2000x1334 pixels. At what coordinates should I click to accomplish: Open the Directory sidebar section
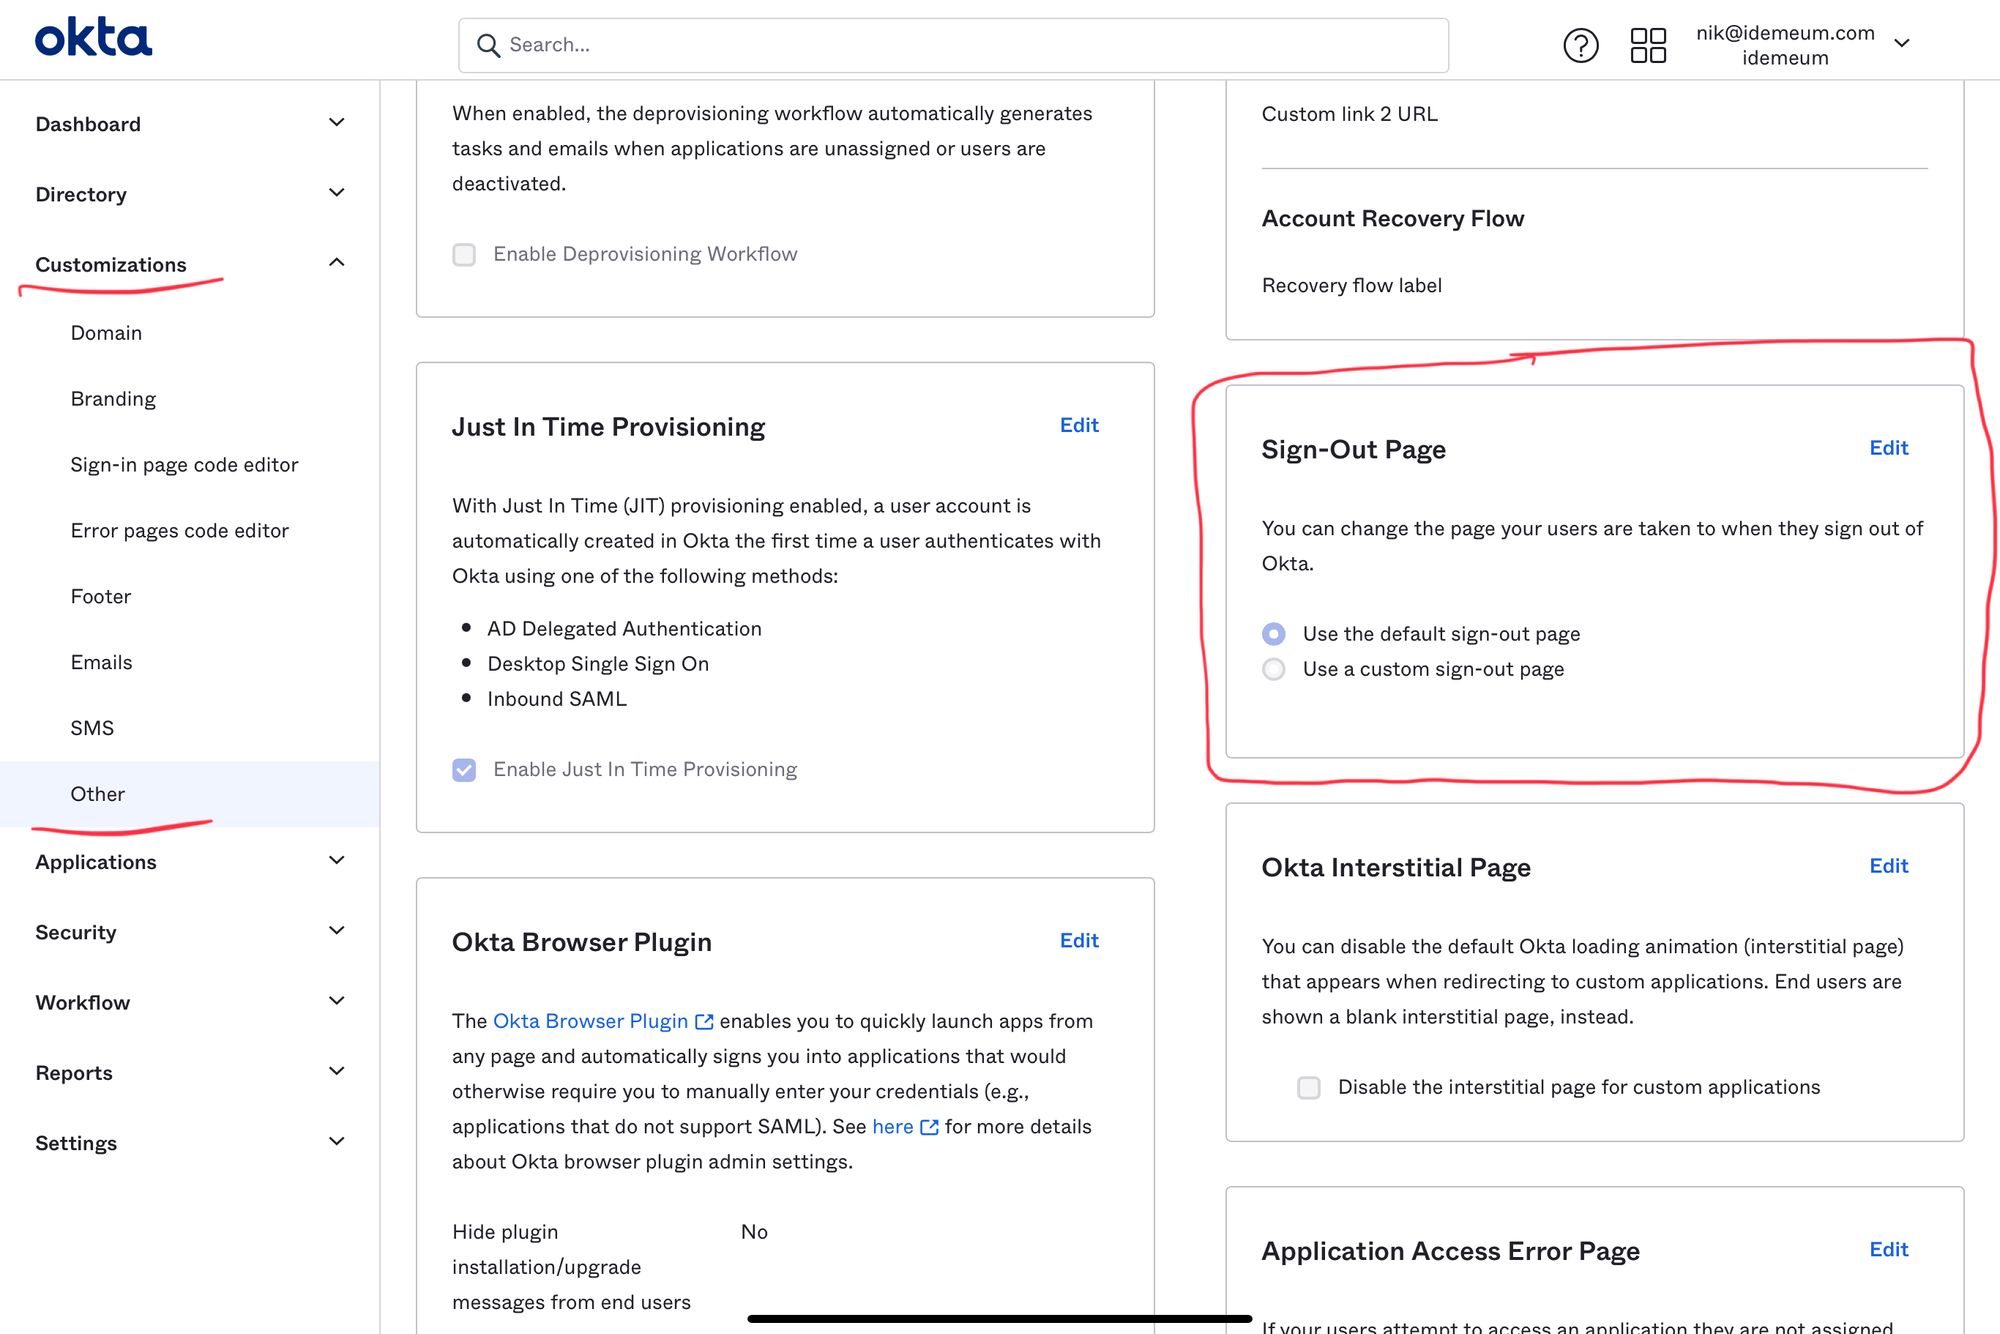81,194
